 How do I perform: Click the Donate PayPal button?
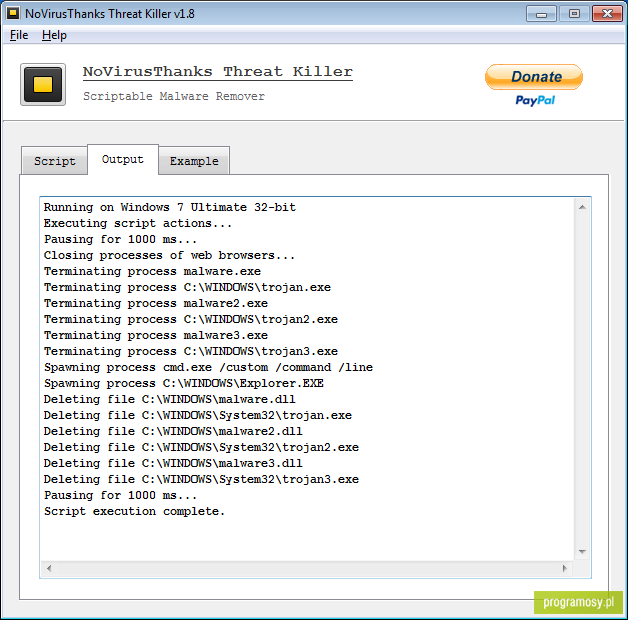pyautogui.click(x=534, y=85)
